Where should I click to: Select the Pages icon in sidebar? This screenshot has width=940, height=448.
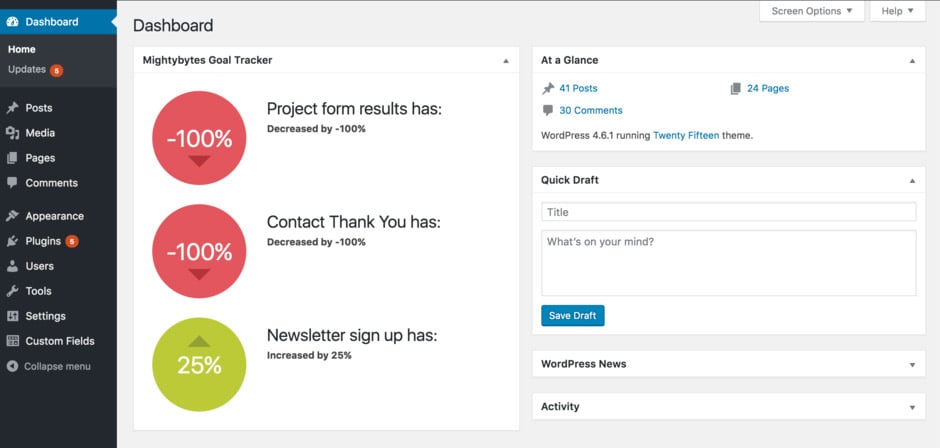coord(12,158)
